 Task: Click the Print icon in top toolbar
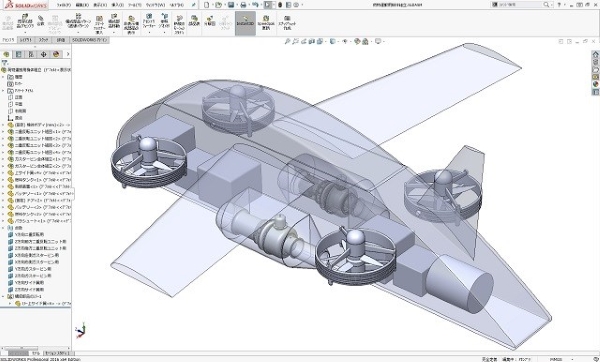tap(243, 5)
